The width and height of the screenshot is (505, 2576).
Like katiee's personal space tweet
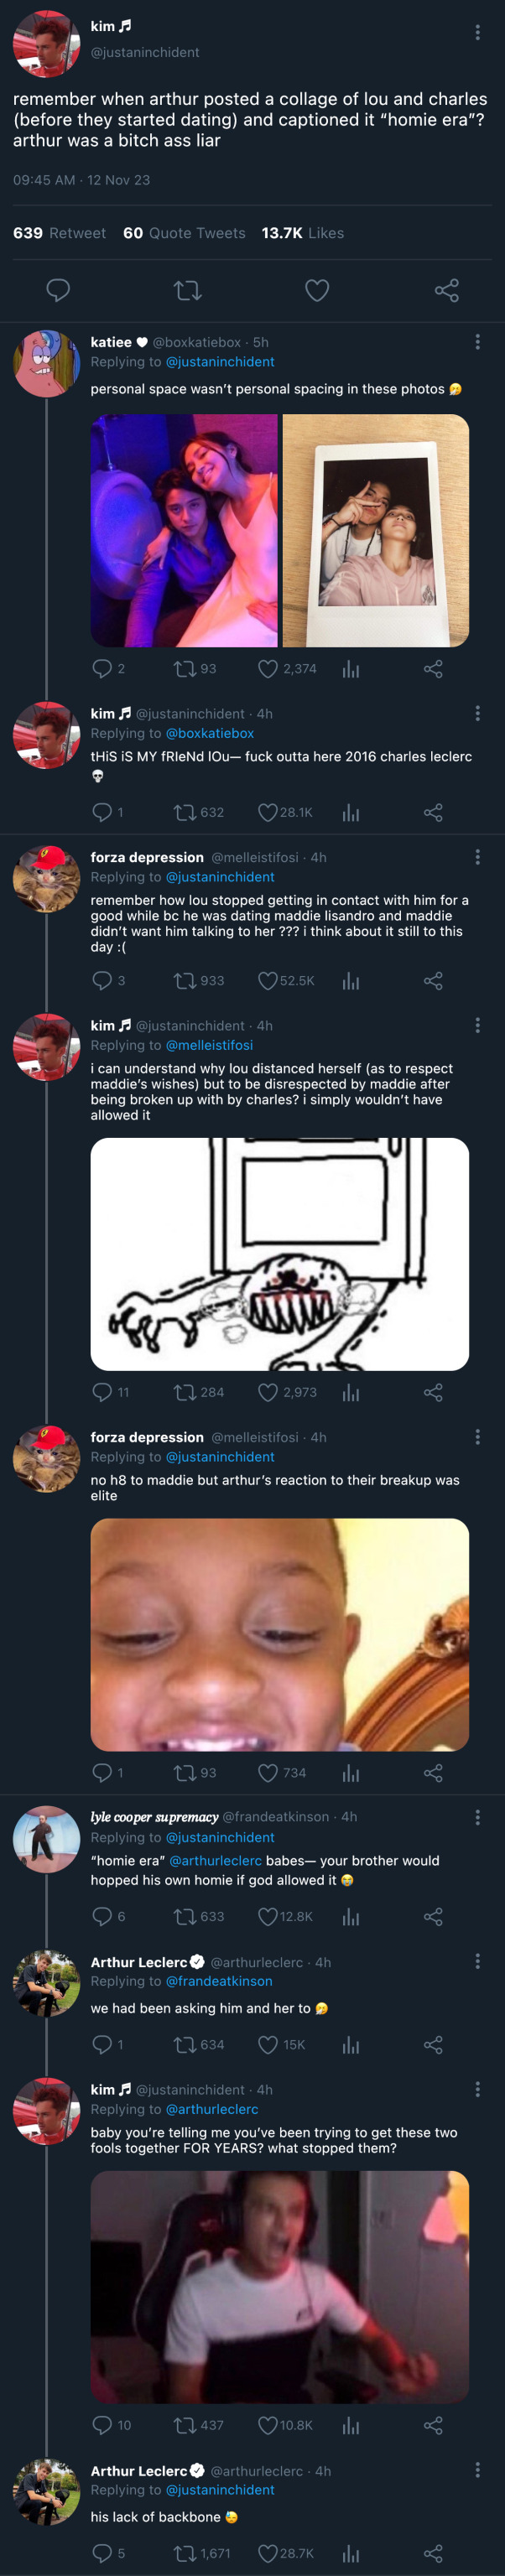[268, 669]
